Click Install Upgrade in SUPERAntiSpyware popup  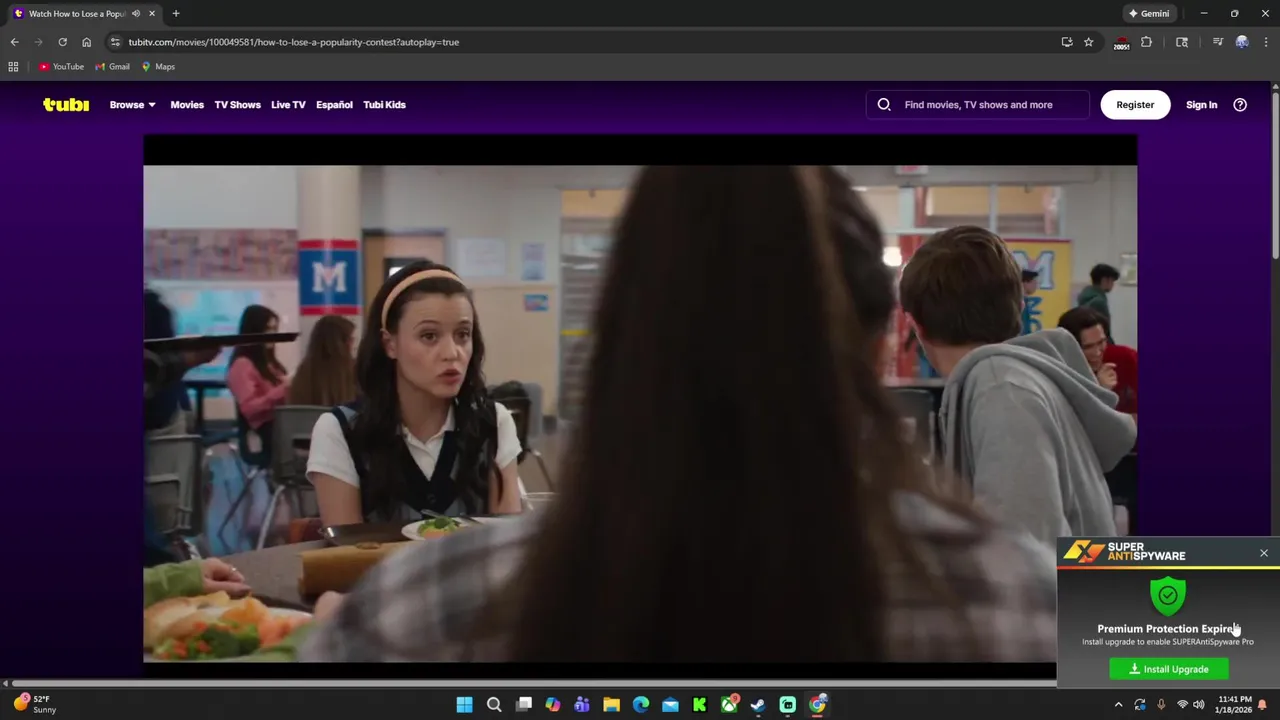tap(1168, 669)
